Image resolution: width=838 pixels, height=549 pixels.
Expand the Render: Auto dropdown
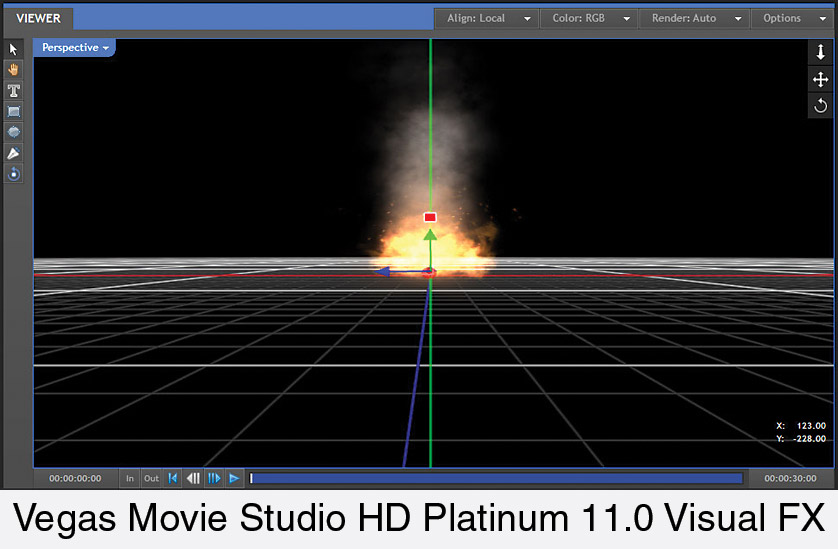[694, 18]
